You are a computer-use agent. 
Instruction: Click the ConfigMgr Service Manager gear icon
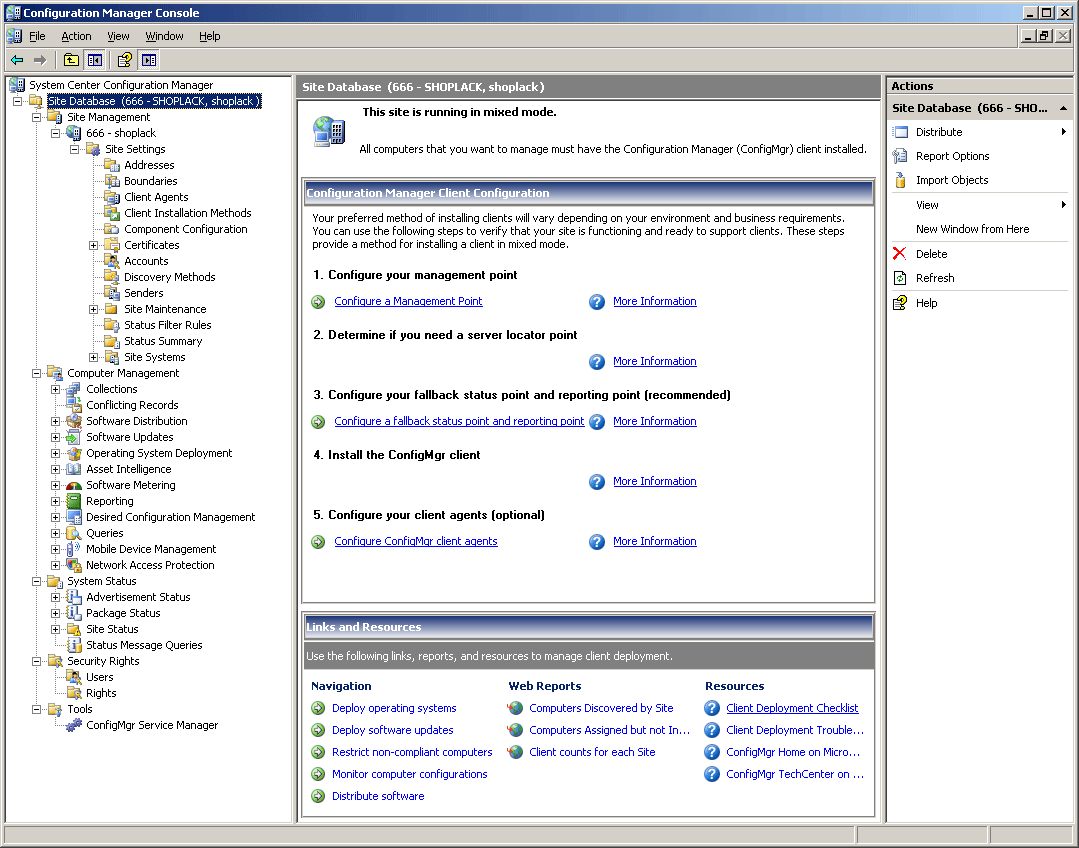[74, 725]
